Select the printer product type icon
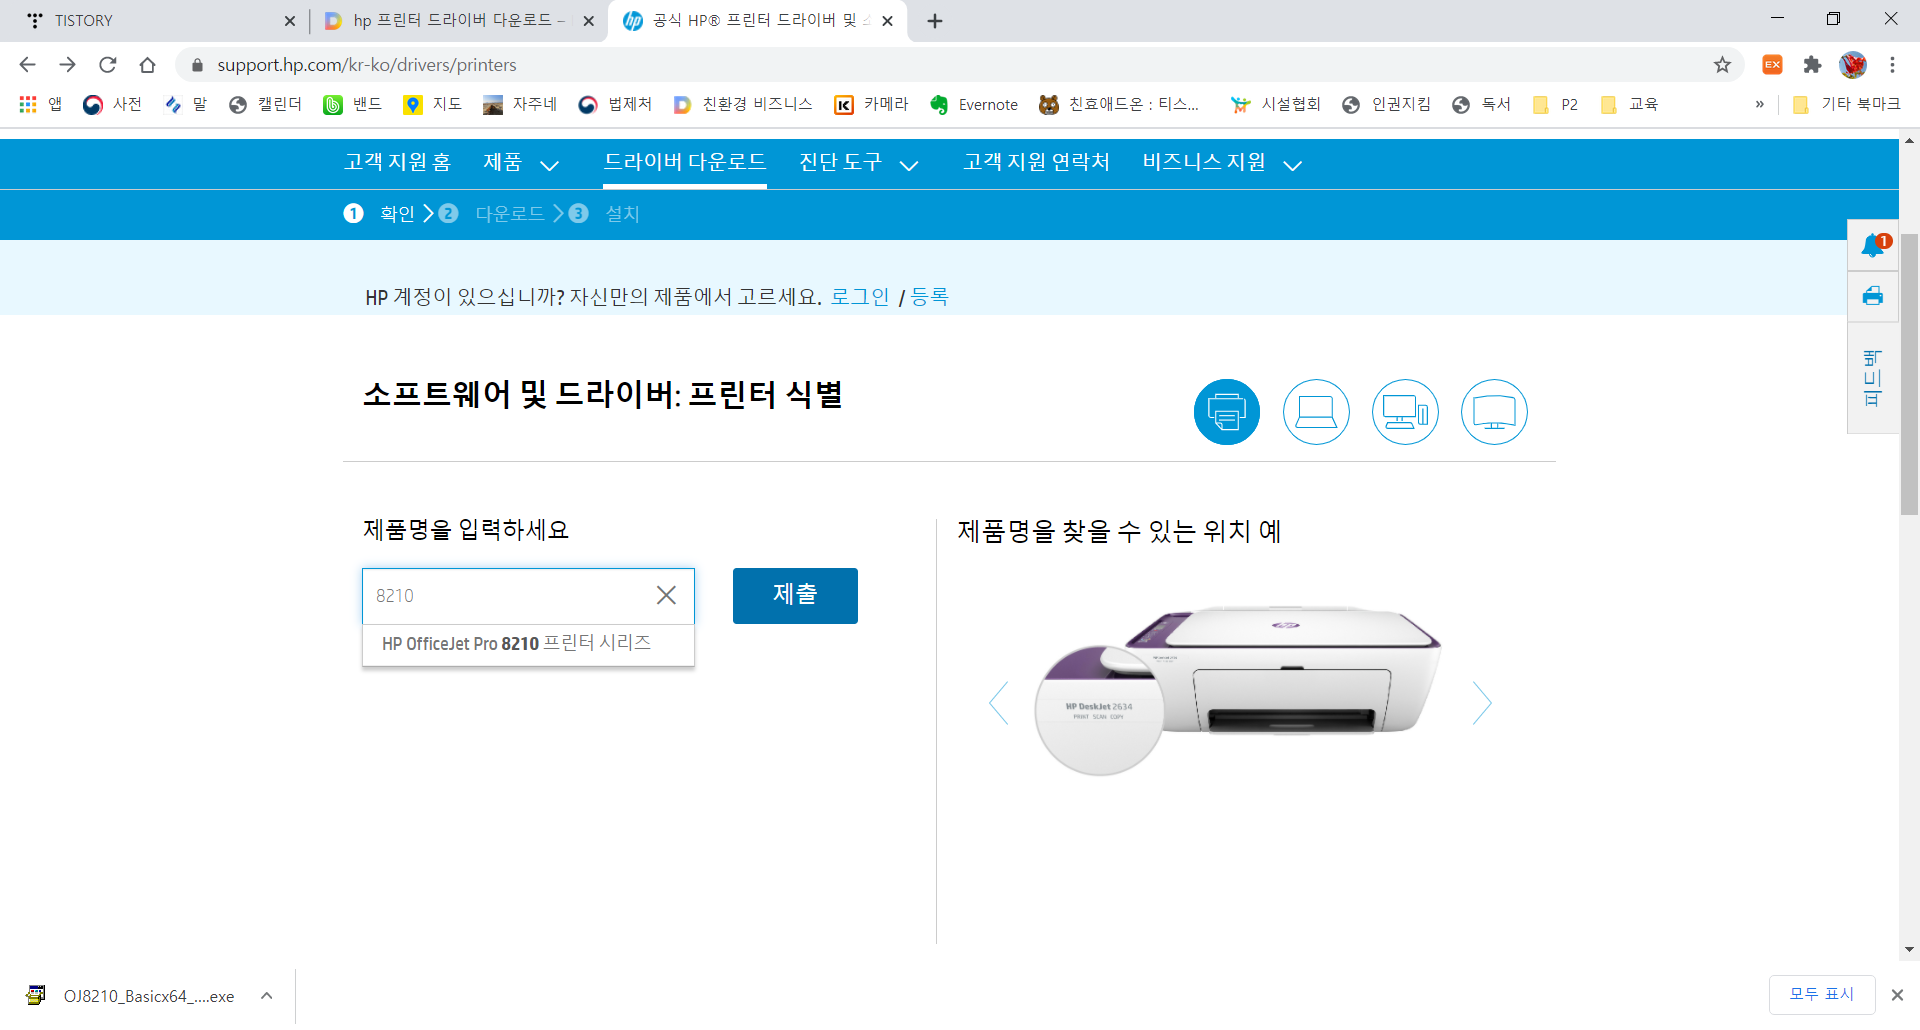Image resolution: width=1920 pixels, height=1030 pixels. point(1226,412)
